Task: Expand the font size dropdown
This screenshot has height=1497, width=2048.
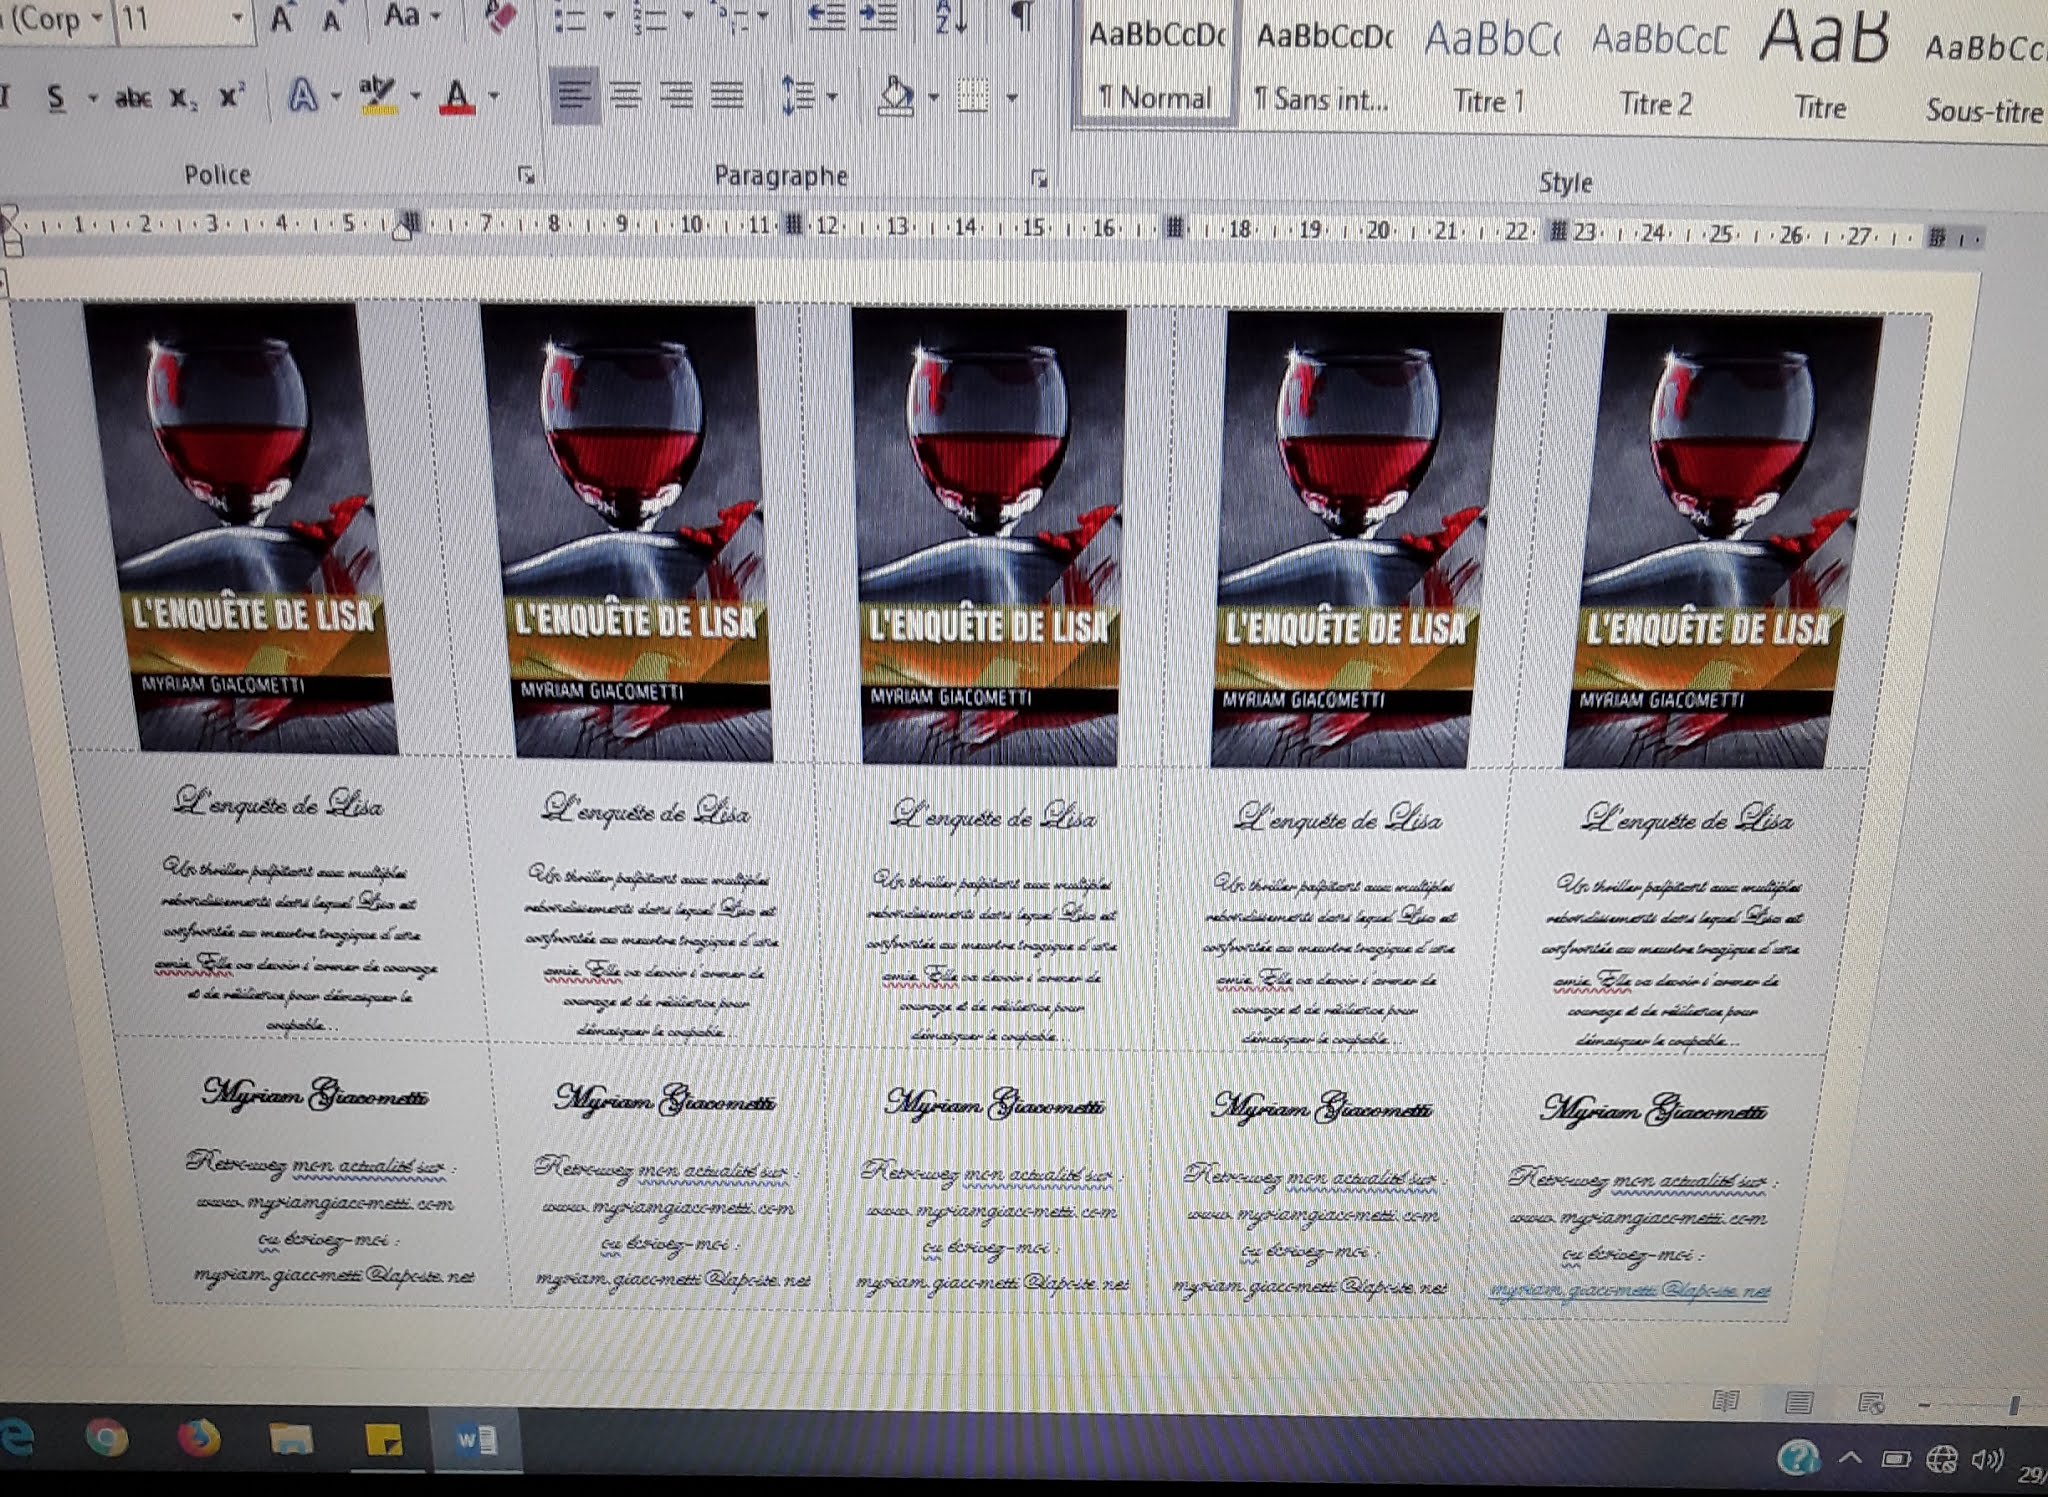Action: pos(238,18)
